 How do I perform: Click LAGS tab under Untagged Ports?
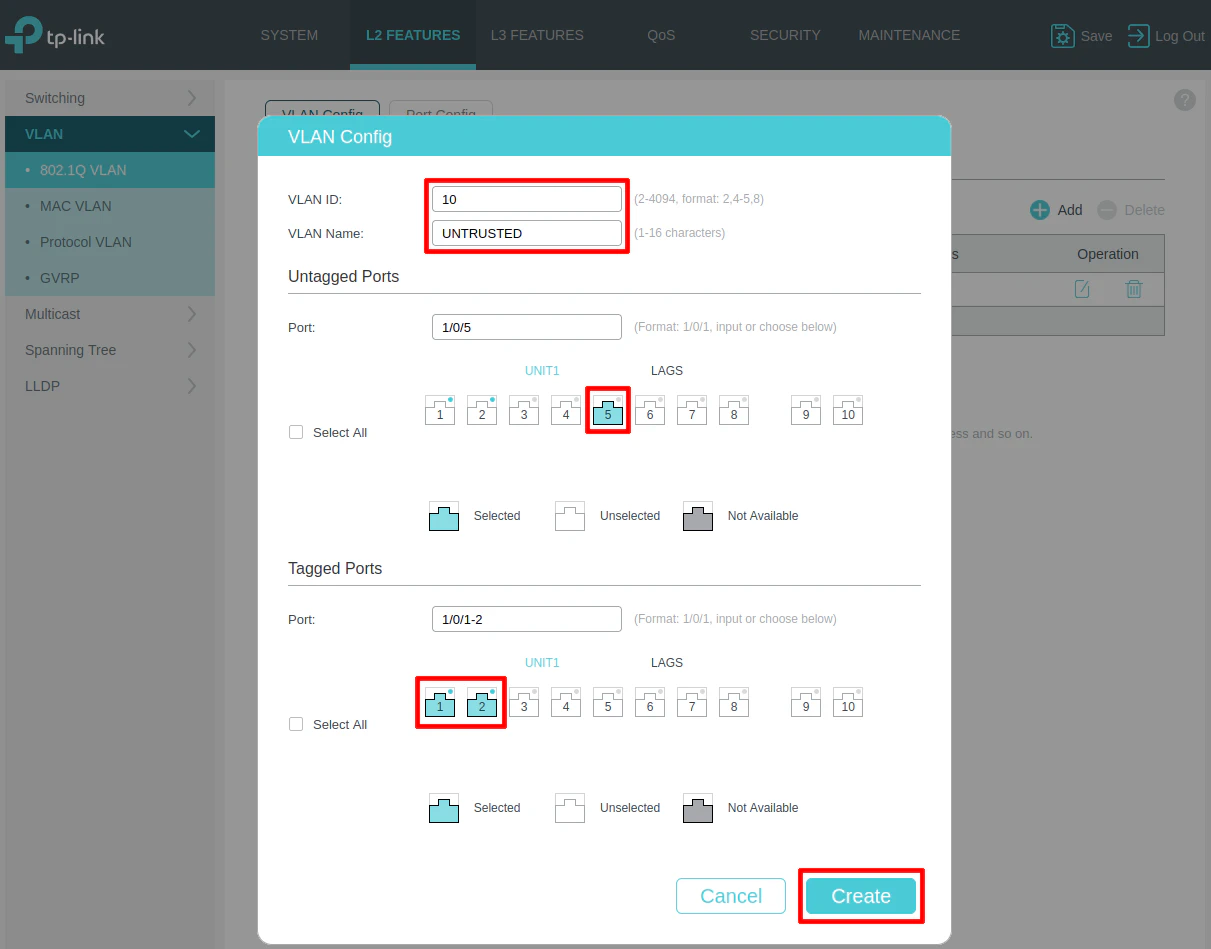click(x=667, y=371)
